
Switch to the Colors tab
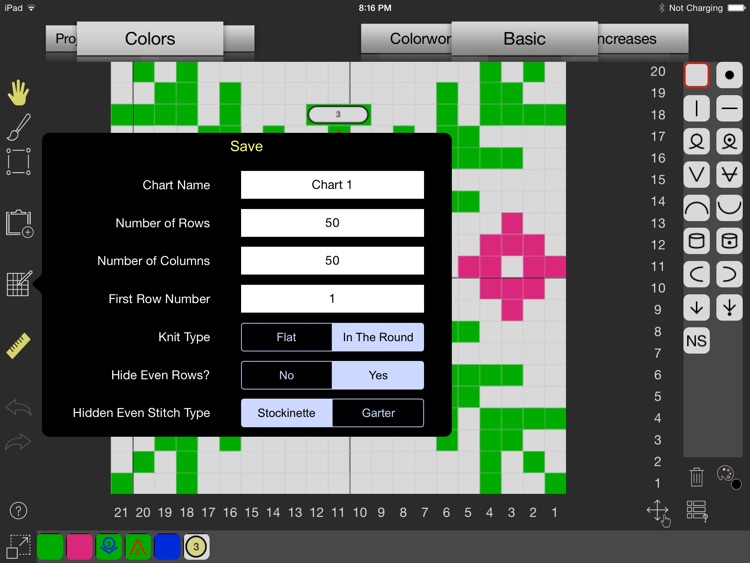[150, 39]
